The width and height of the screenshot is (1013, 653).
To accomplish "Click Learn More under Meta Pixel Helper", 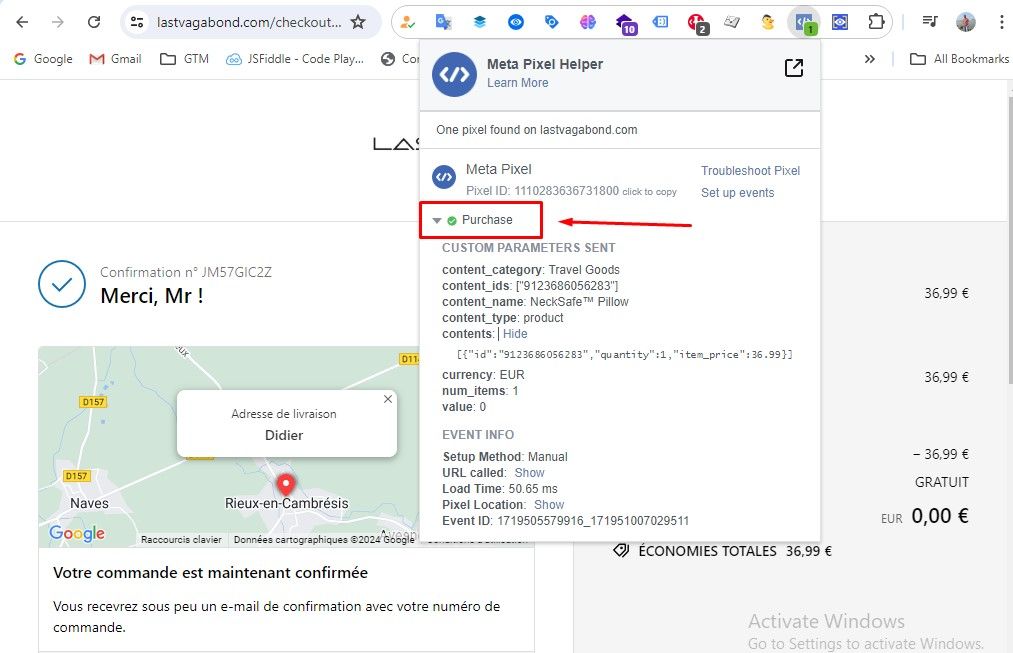I will pos(517,83).
